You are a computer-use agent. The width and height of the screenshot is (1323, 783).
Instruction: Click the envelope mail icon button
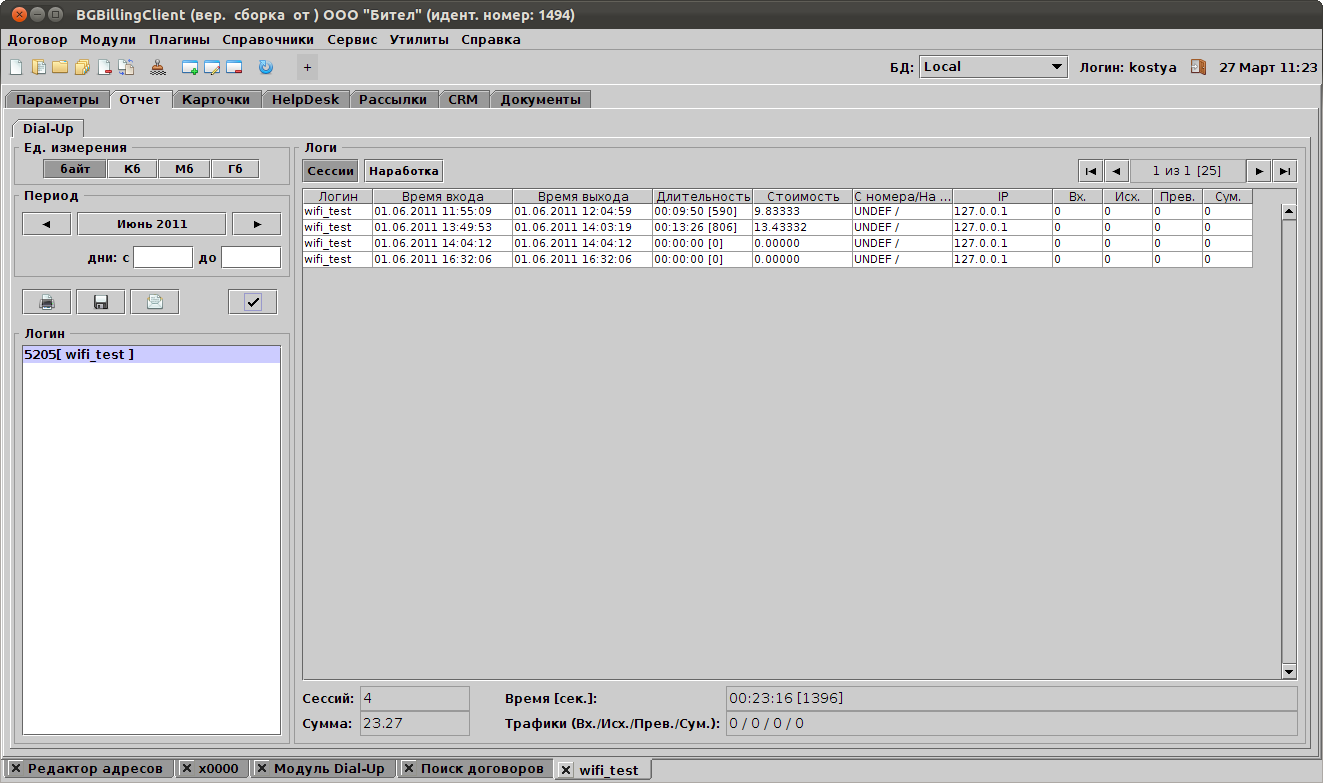click(x=154, y=302)
